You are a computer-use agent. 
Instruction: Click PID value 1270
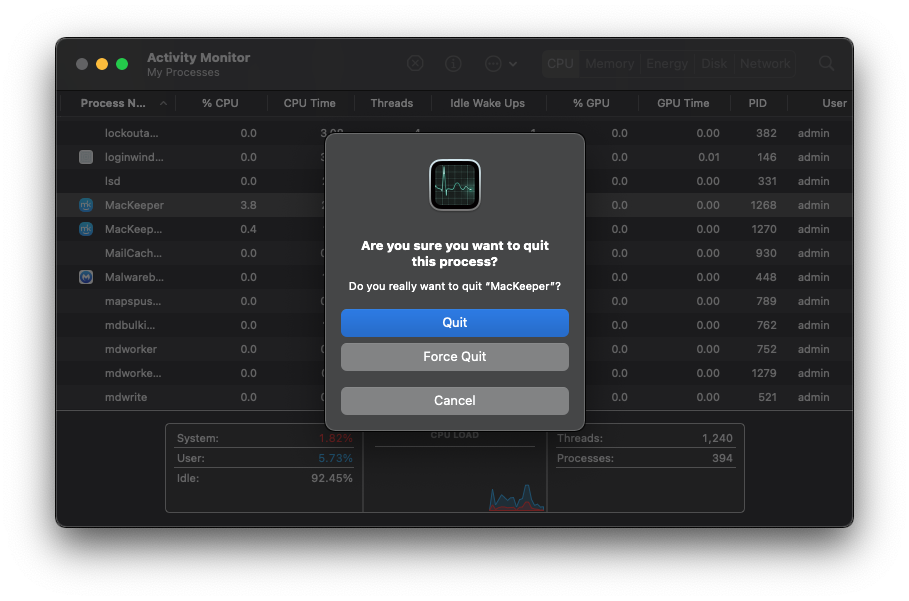[x=763, y=229]
